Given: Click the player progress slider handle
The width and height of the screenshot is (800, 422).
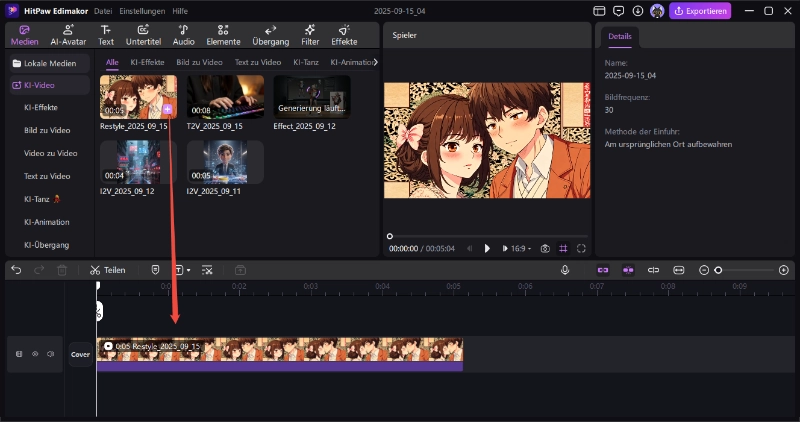Looking at the screenshot, I should 390,236.
